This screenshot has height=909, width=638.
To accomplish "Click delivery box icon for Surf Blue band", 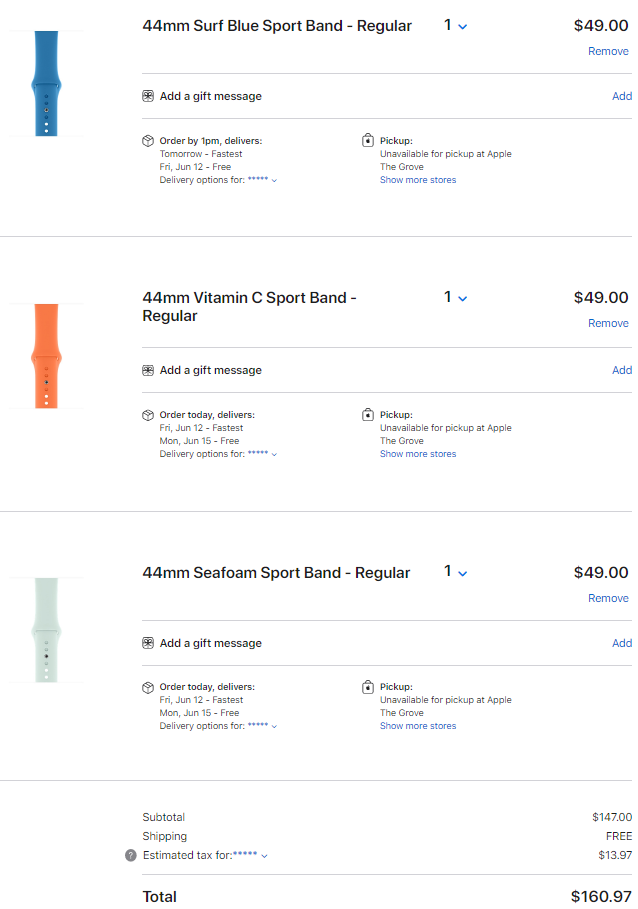I will click(148, 141).
